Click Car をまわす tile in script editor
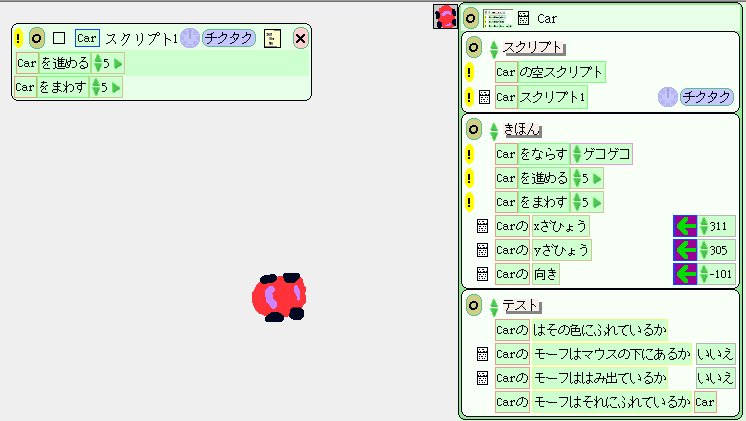This screenshot has height=421, width=746. coord(69,88)
